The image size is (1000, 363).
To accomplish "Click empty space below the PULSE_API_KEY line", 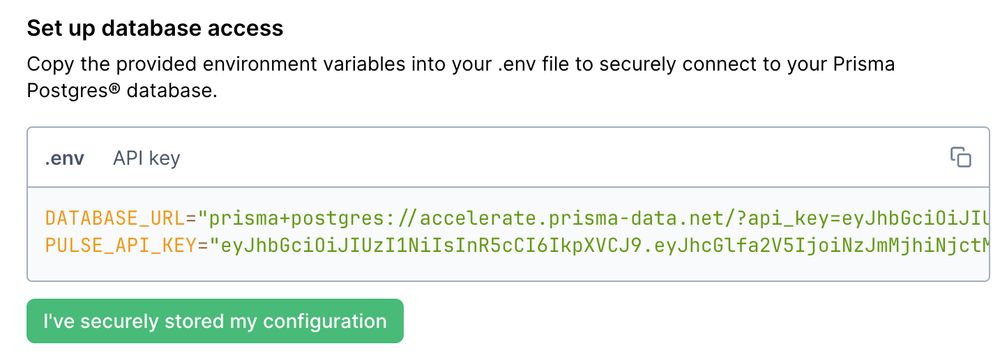I will pos(508,269).
